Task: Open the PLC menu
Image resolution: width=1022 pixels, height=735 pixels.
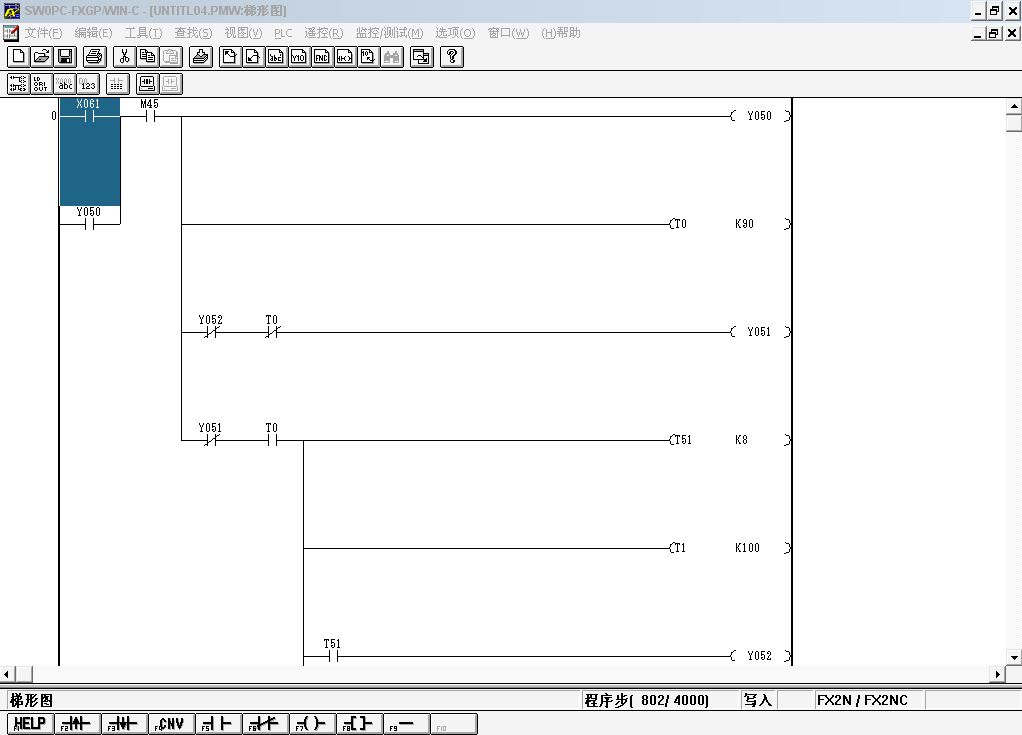Action: point(283,33)
